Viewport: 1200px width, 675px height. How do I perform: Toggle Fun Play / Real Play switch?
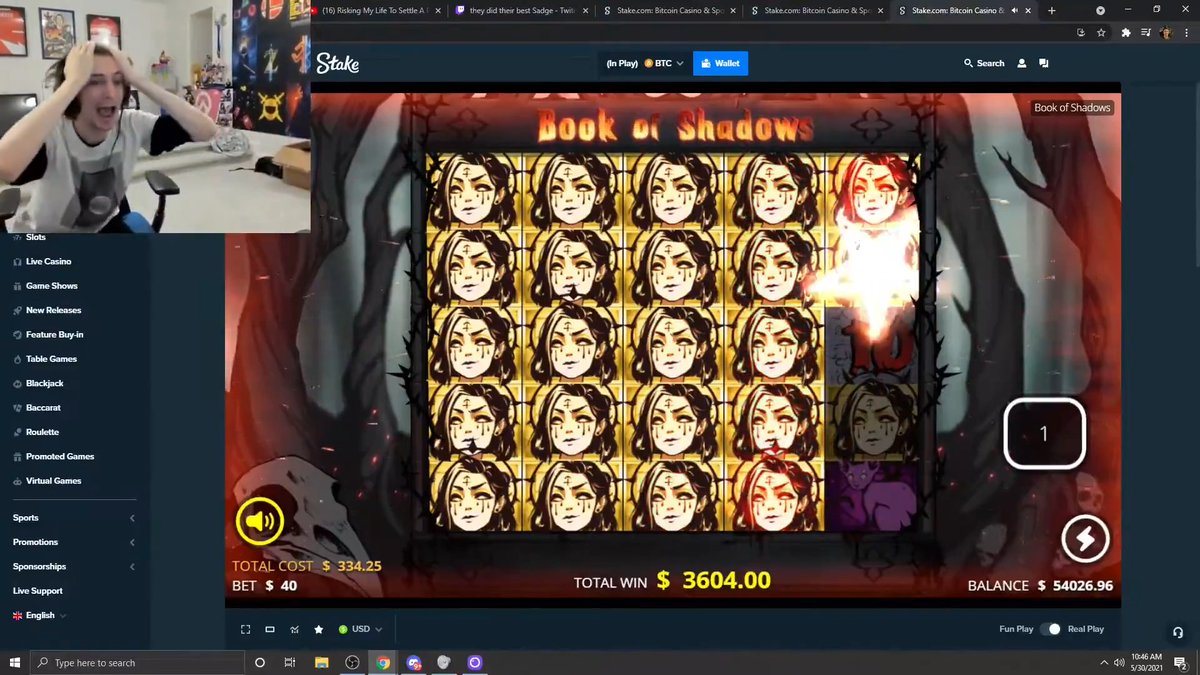1050,629
